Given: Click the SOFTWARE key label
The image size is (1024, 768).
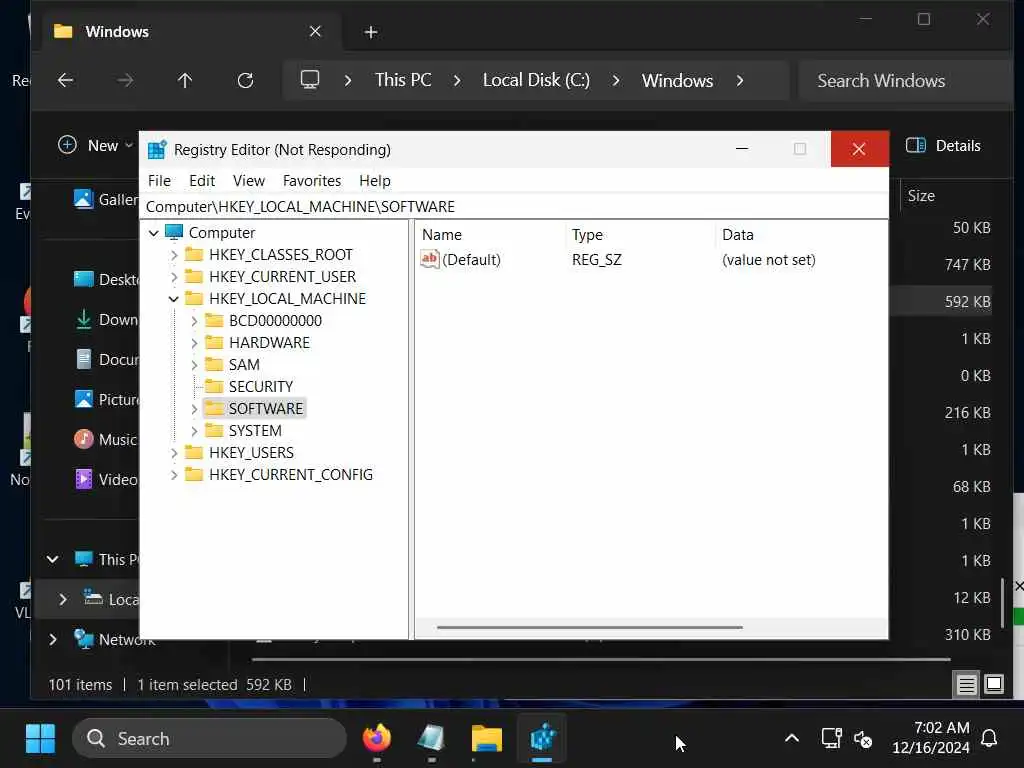Looking at the screenshot, I should [266, 409].
